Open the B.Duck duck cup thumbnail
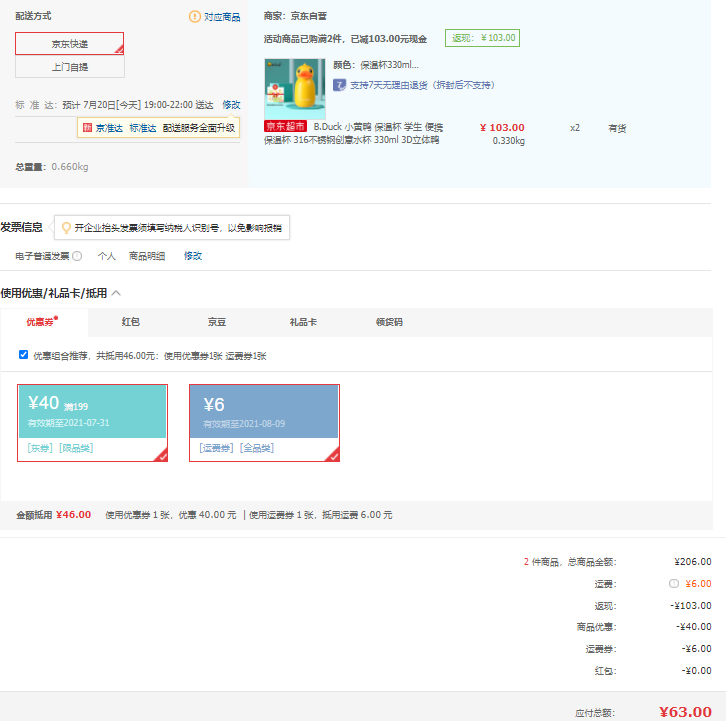This screenshot has width=726, height=721. click(294, 88)
